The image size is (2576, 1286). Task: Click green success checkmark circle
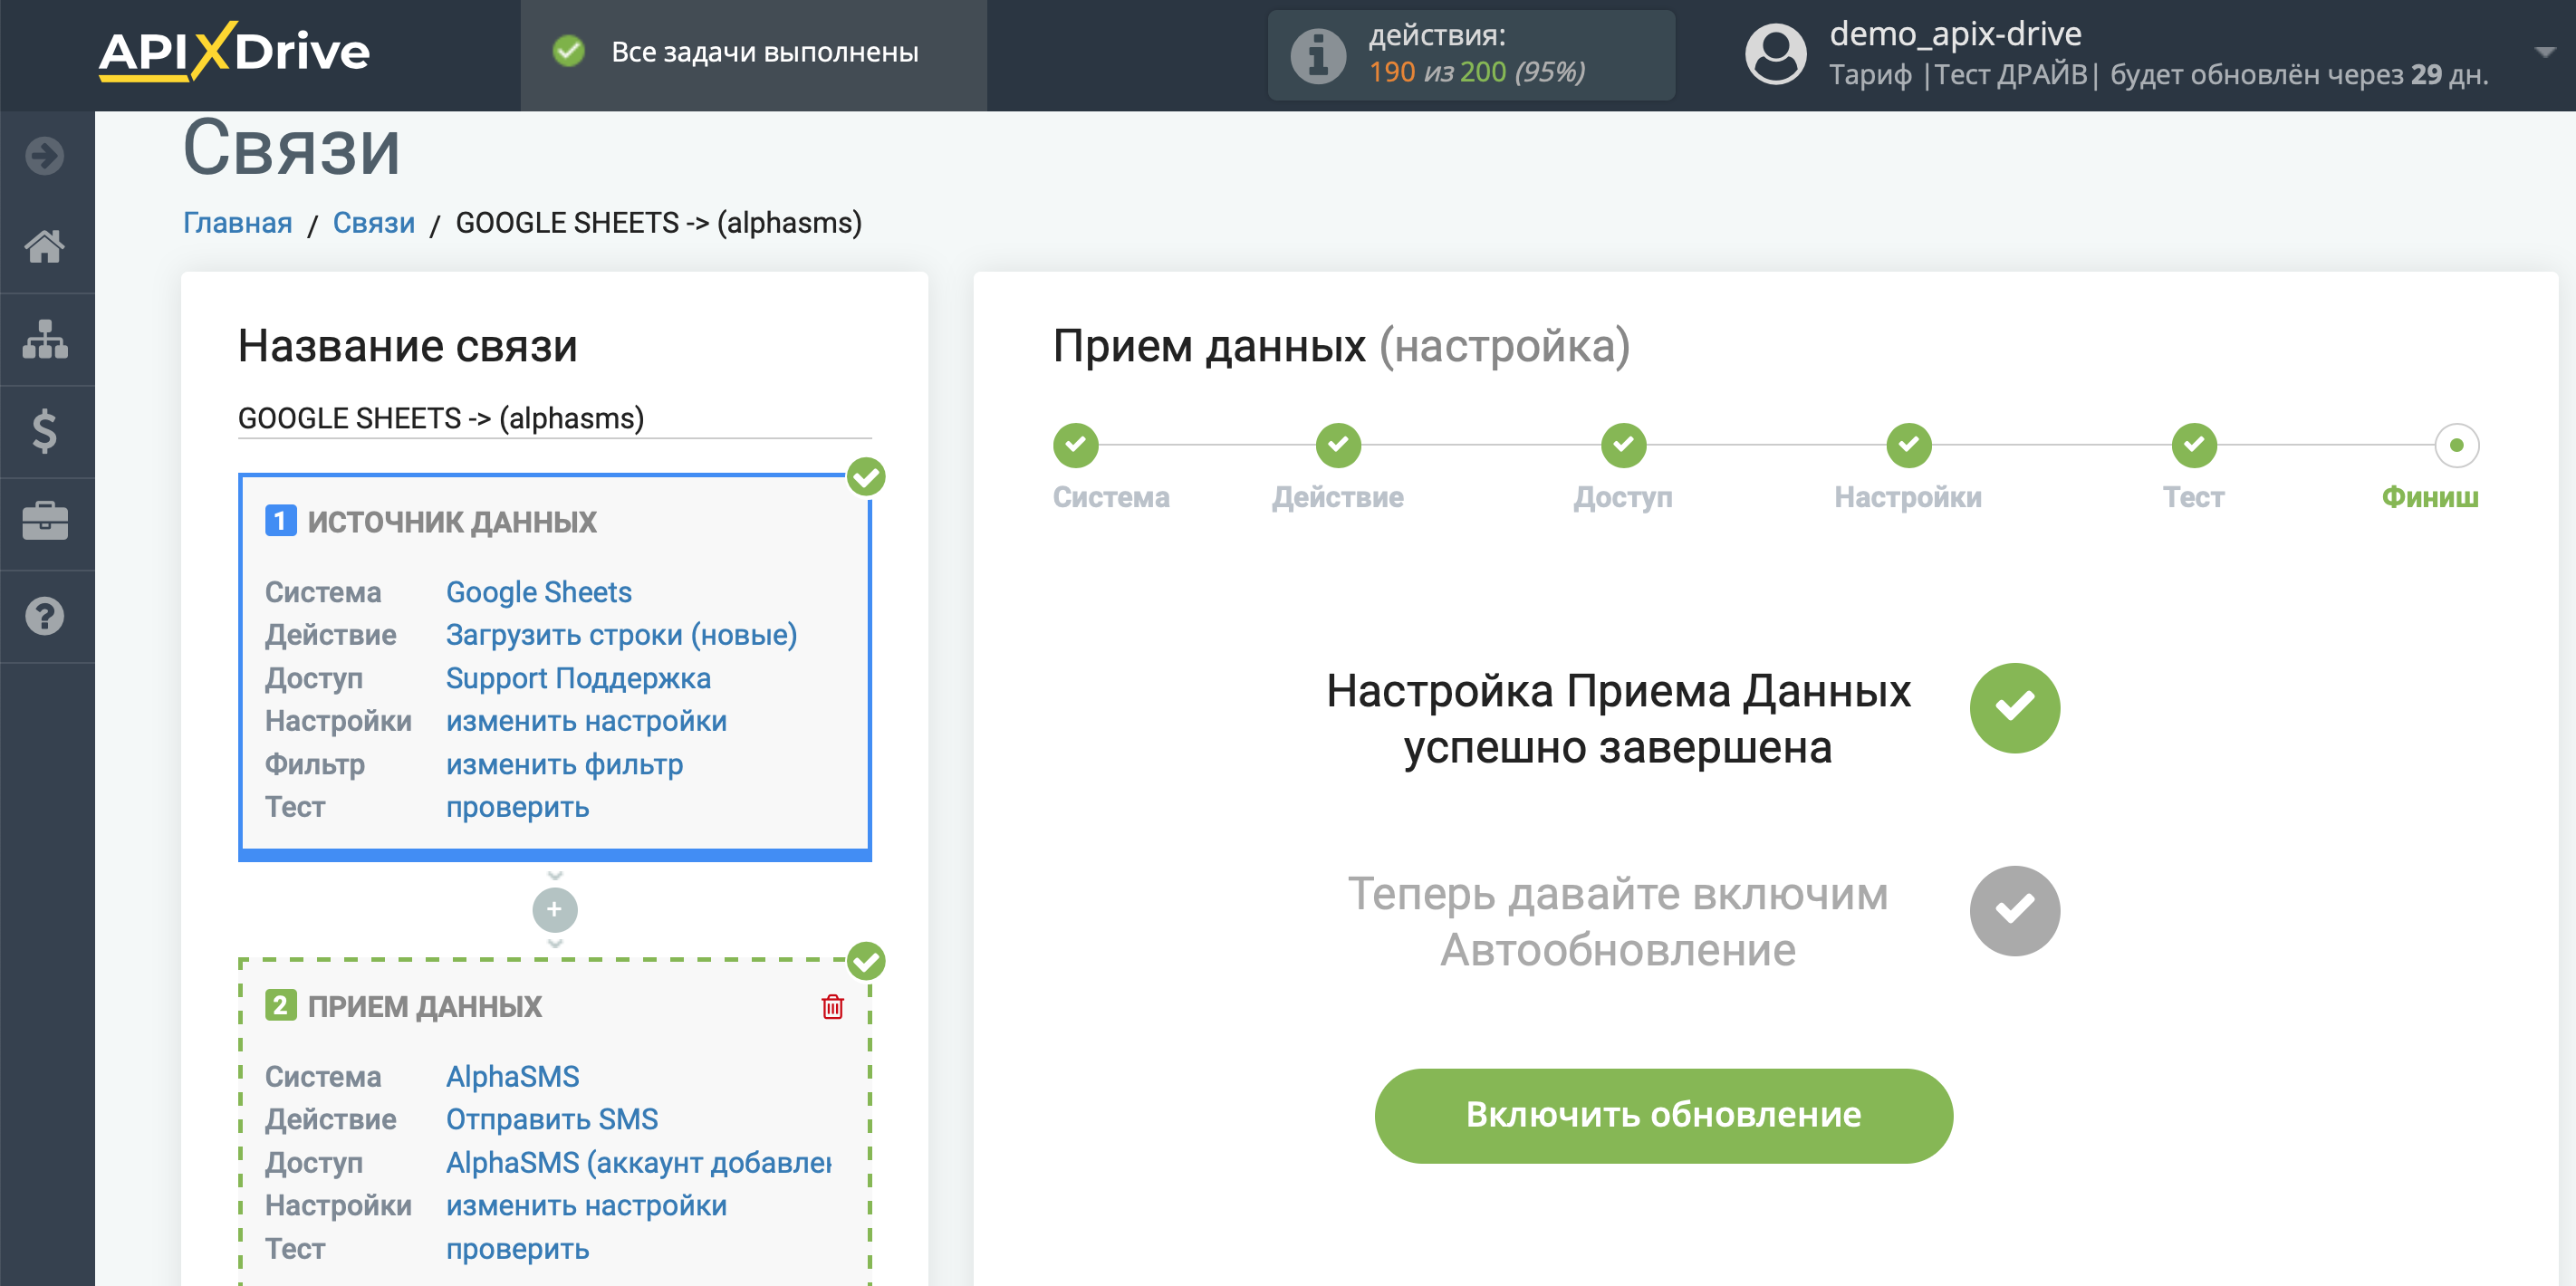[2014, 707]
